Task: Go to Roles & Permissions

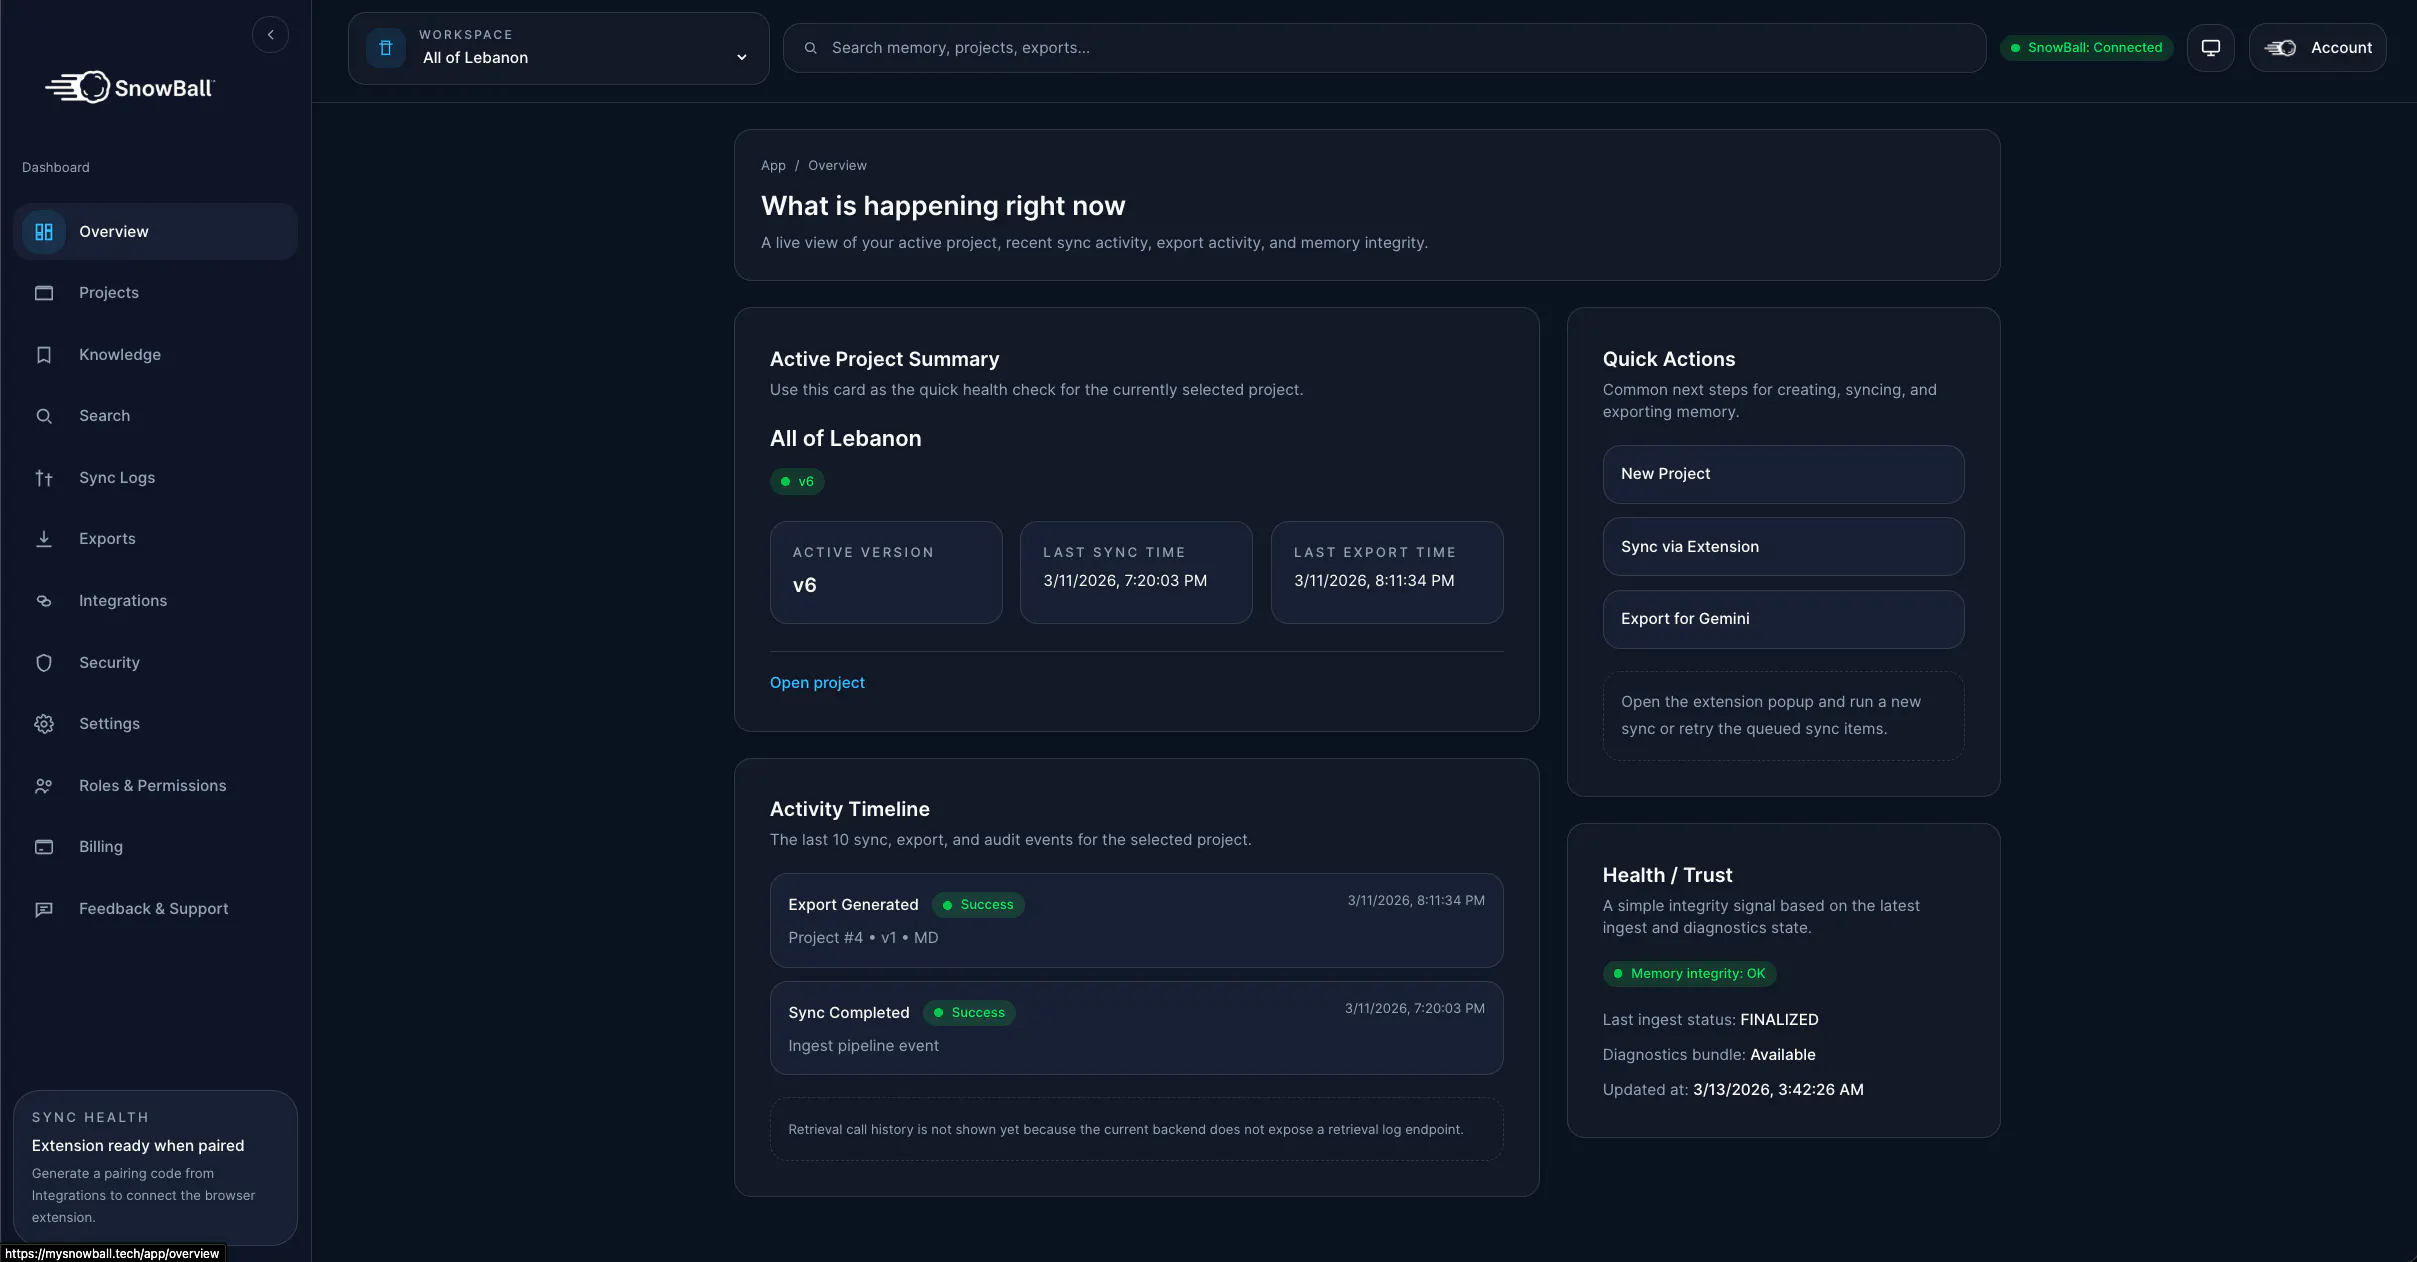Action: [x=155, y=786]
